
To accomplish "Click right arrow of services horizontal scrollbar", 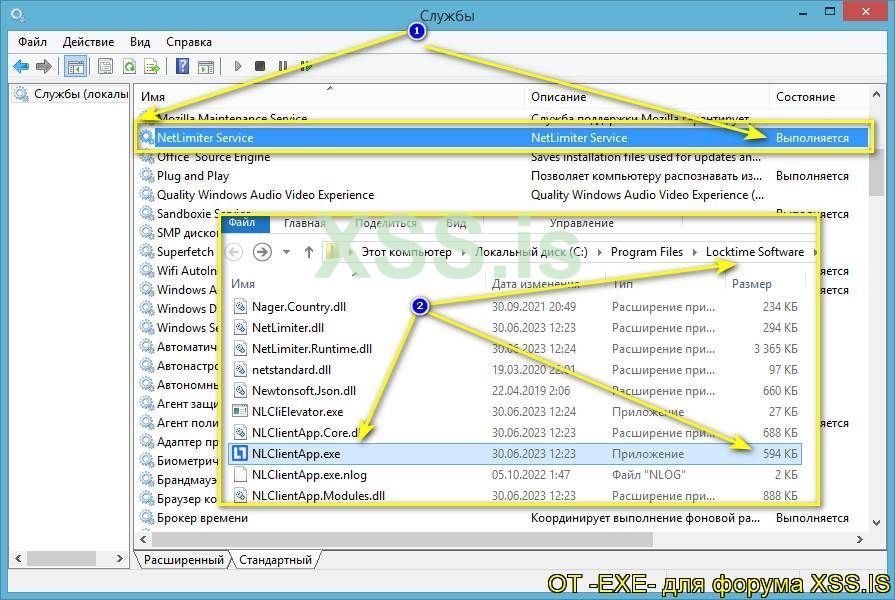I will (x=860, y=539).
